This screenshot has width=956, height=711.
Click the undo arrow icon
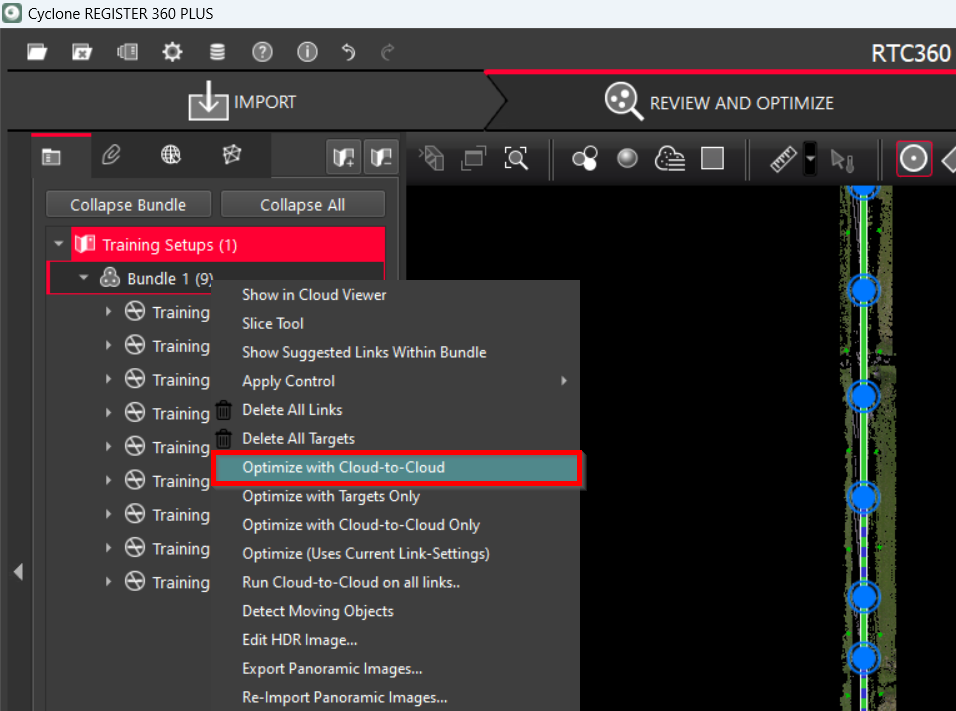point(348,52)
